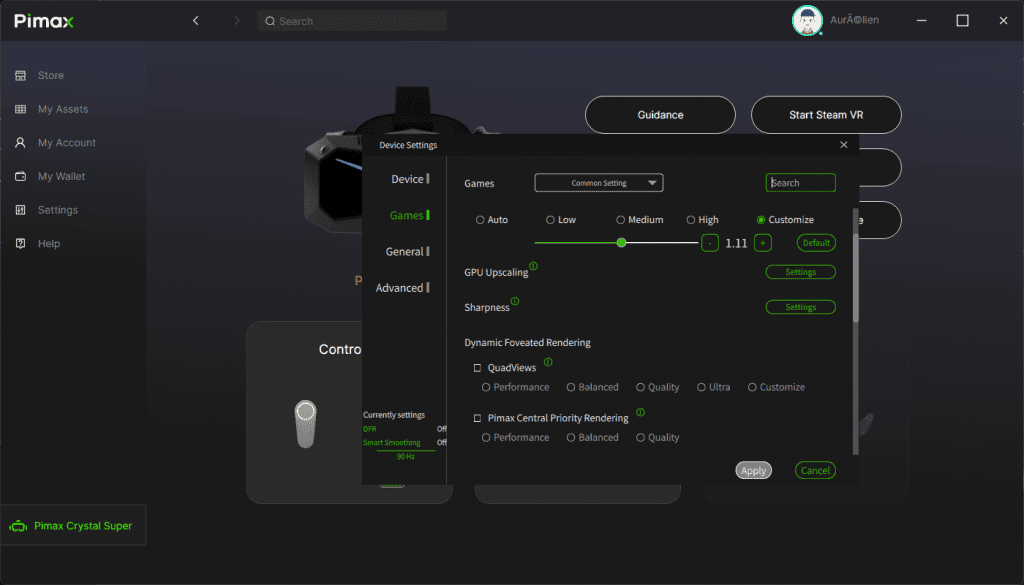This screenshot has width=1024, height=585.
Task: Enable Pimax Central Priority Rendering checkbox
Action: pyautogui.click(x=477, y=419)
